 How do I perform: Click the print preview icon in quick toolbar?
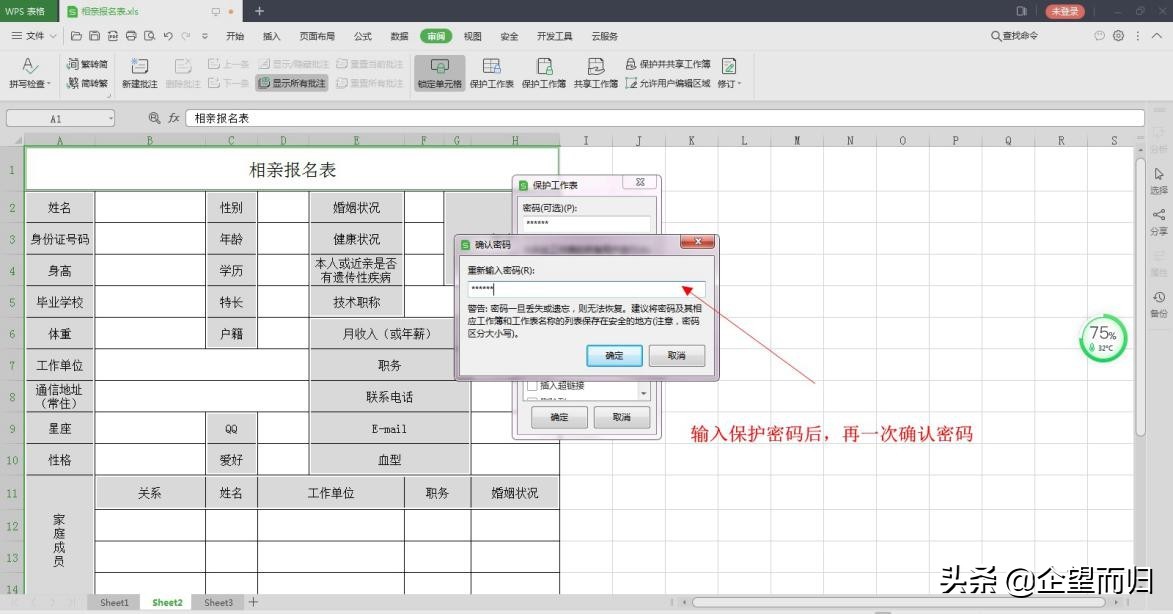point(150,36)
